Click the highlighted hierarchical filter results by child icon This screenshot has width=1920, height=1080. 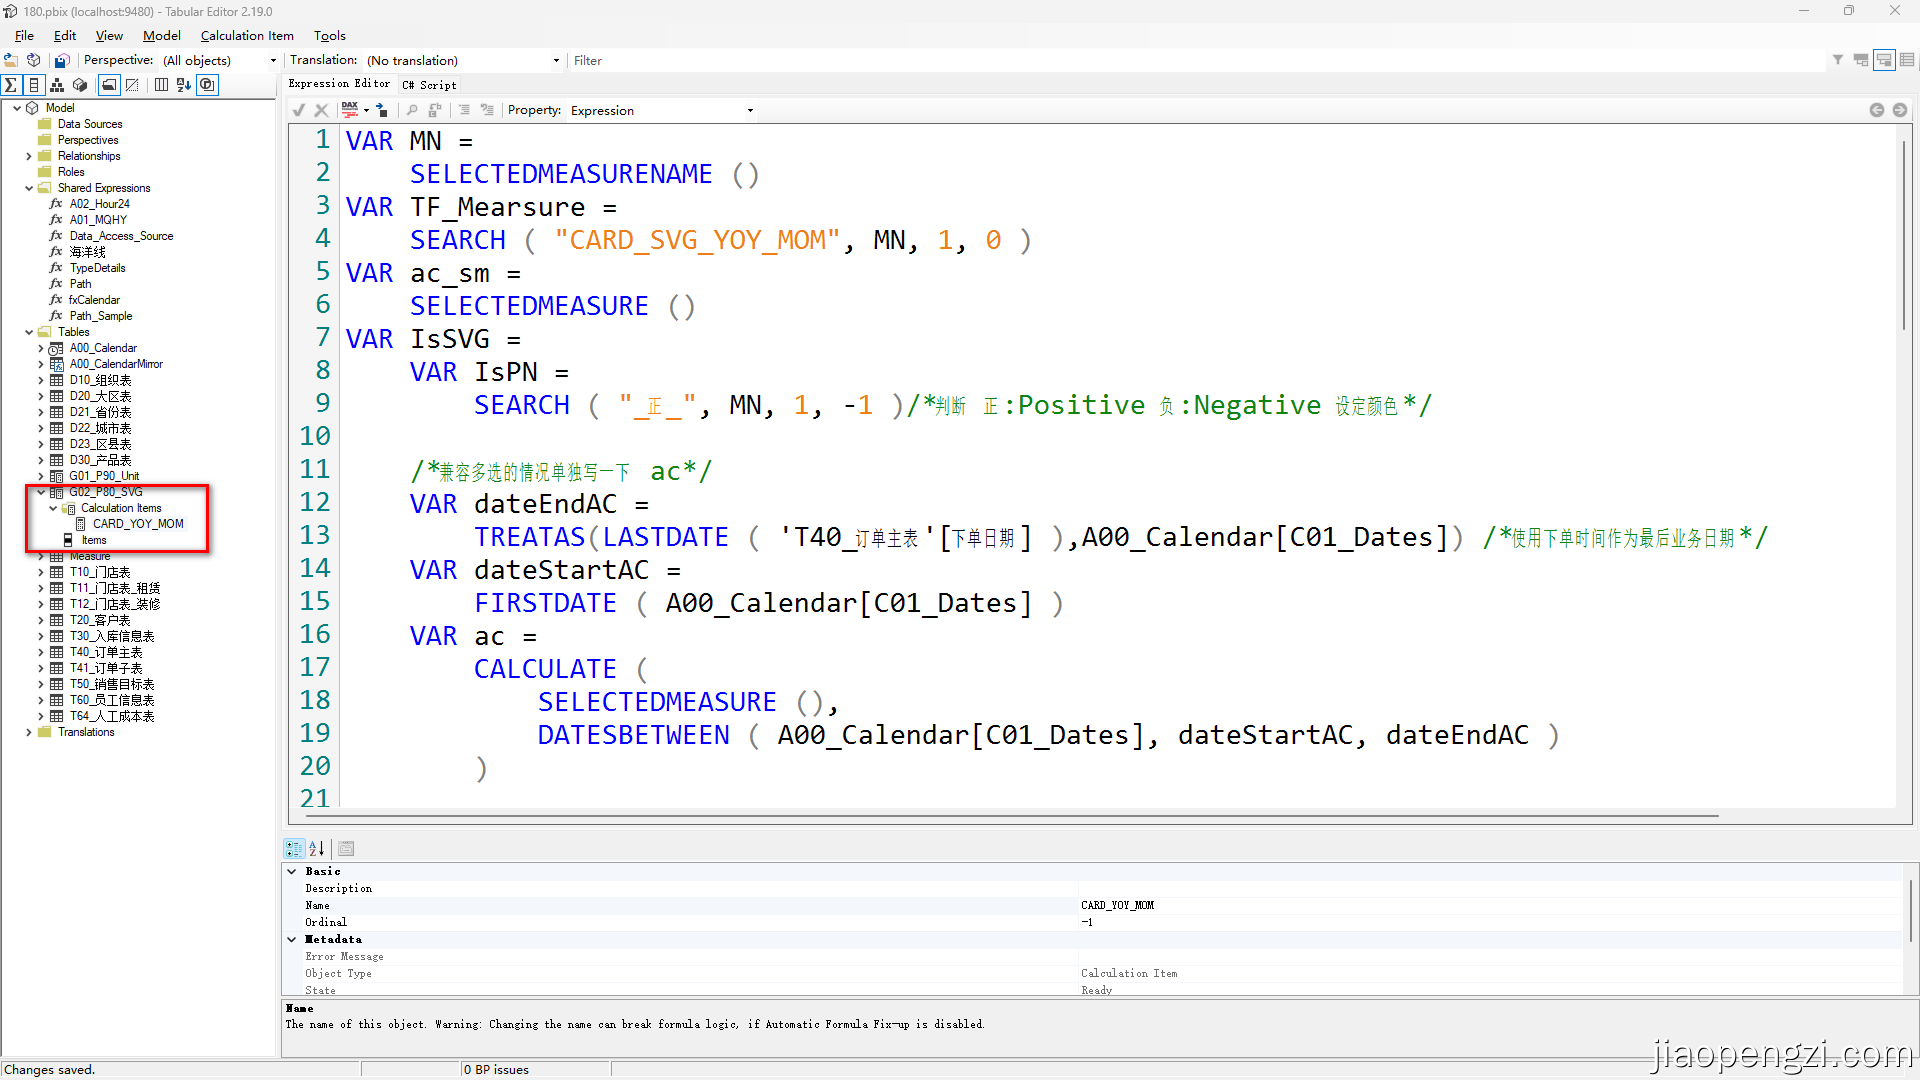1884,60
